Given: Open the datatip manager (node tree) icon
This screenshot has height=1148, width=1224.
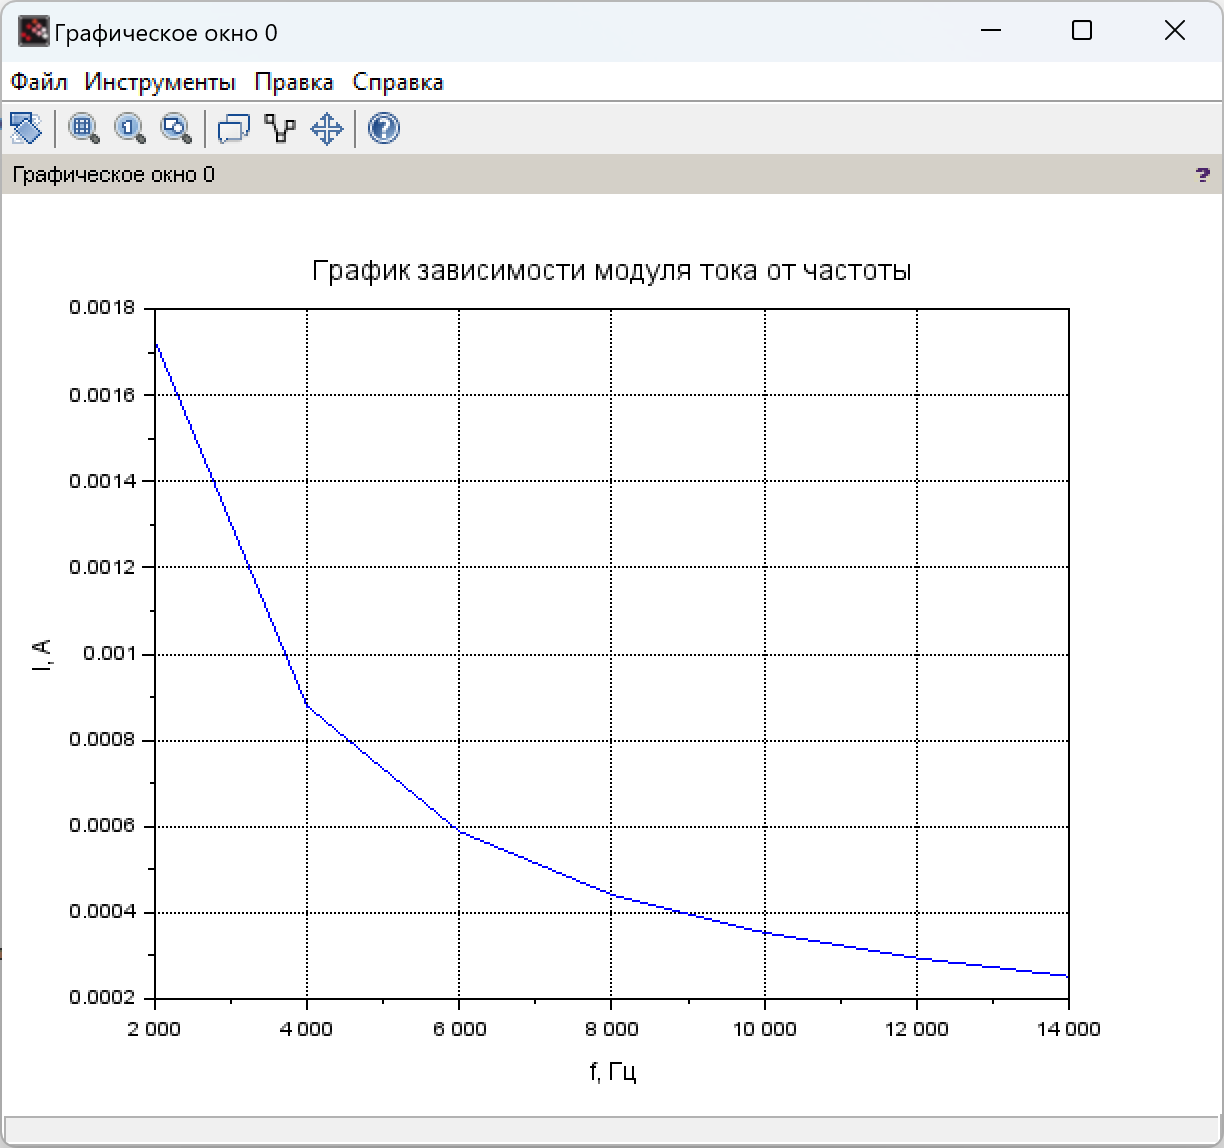Looking at the screenshot, I should pyautogui.click(x=280, y=128).
